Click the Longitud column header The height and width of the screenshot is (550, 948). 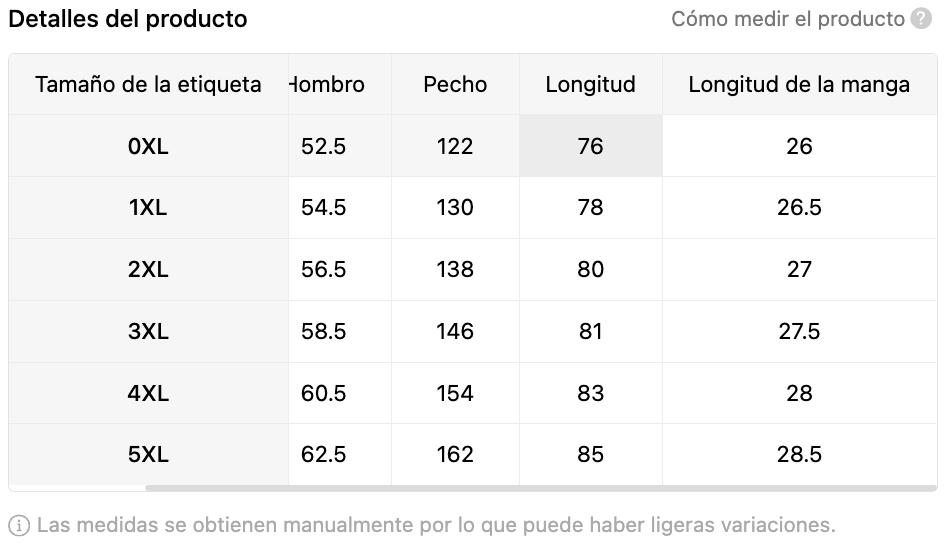pos(590,85)
